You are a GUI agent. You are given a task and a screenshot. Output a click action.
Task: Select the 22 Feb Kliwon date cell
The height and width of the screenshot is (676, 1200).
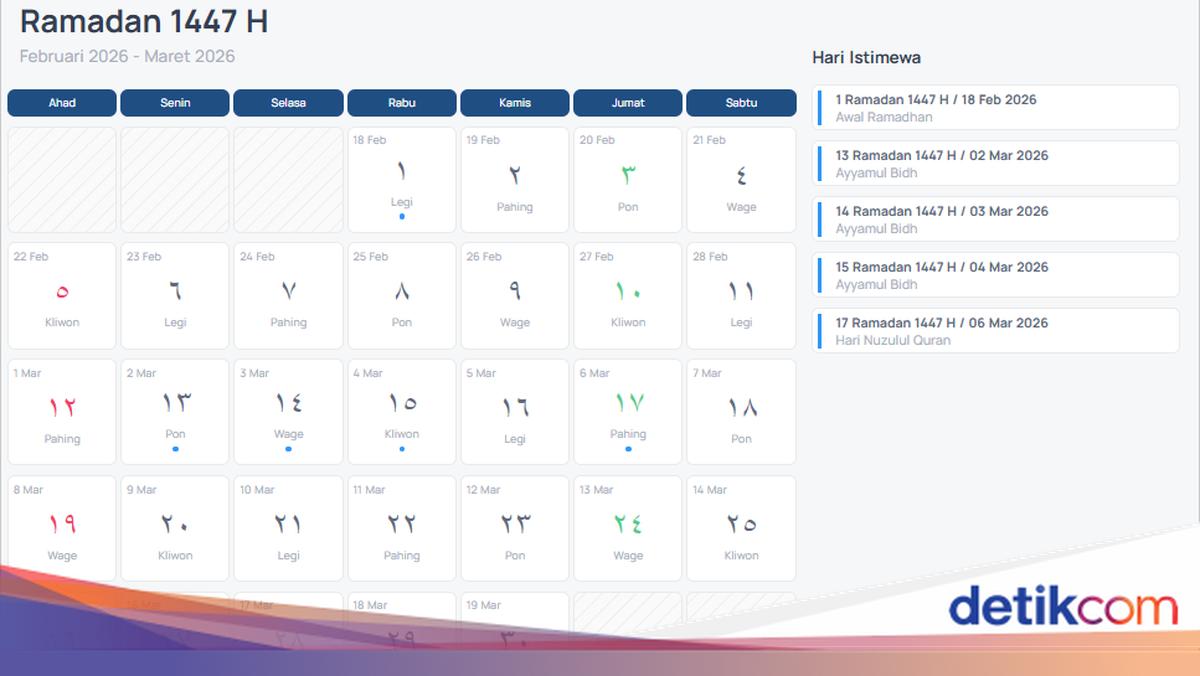point(62,296)
